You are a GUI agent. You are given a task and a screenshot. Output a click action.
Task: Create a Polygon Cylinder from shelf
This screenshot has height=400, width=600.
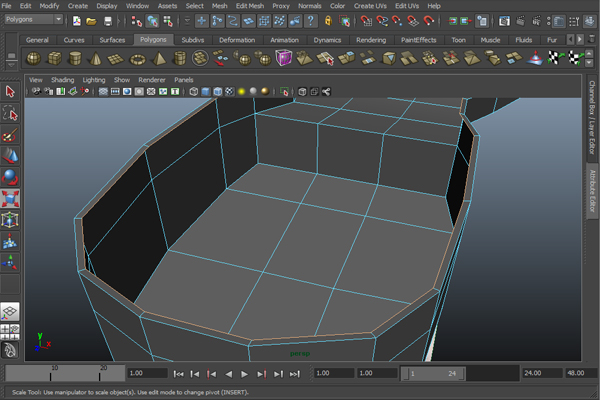pyautogui.click(x=75, y=59)
